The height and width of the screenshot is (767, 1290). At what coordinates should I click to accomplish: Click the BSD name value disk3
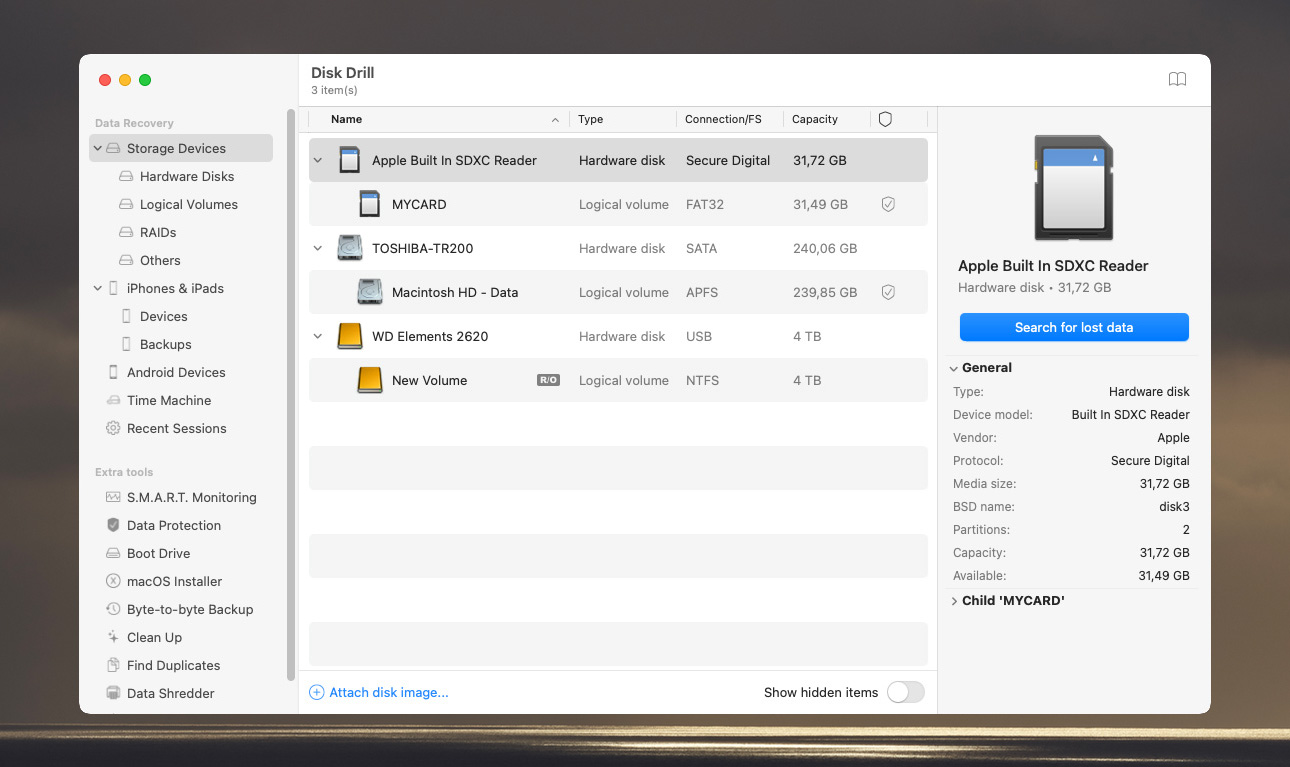(x=1173, y=507)
